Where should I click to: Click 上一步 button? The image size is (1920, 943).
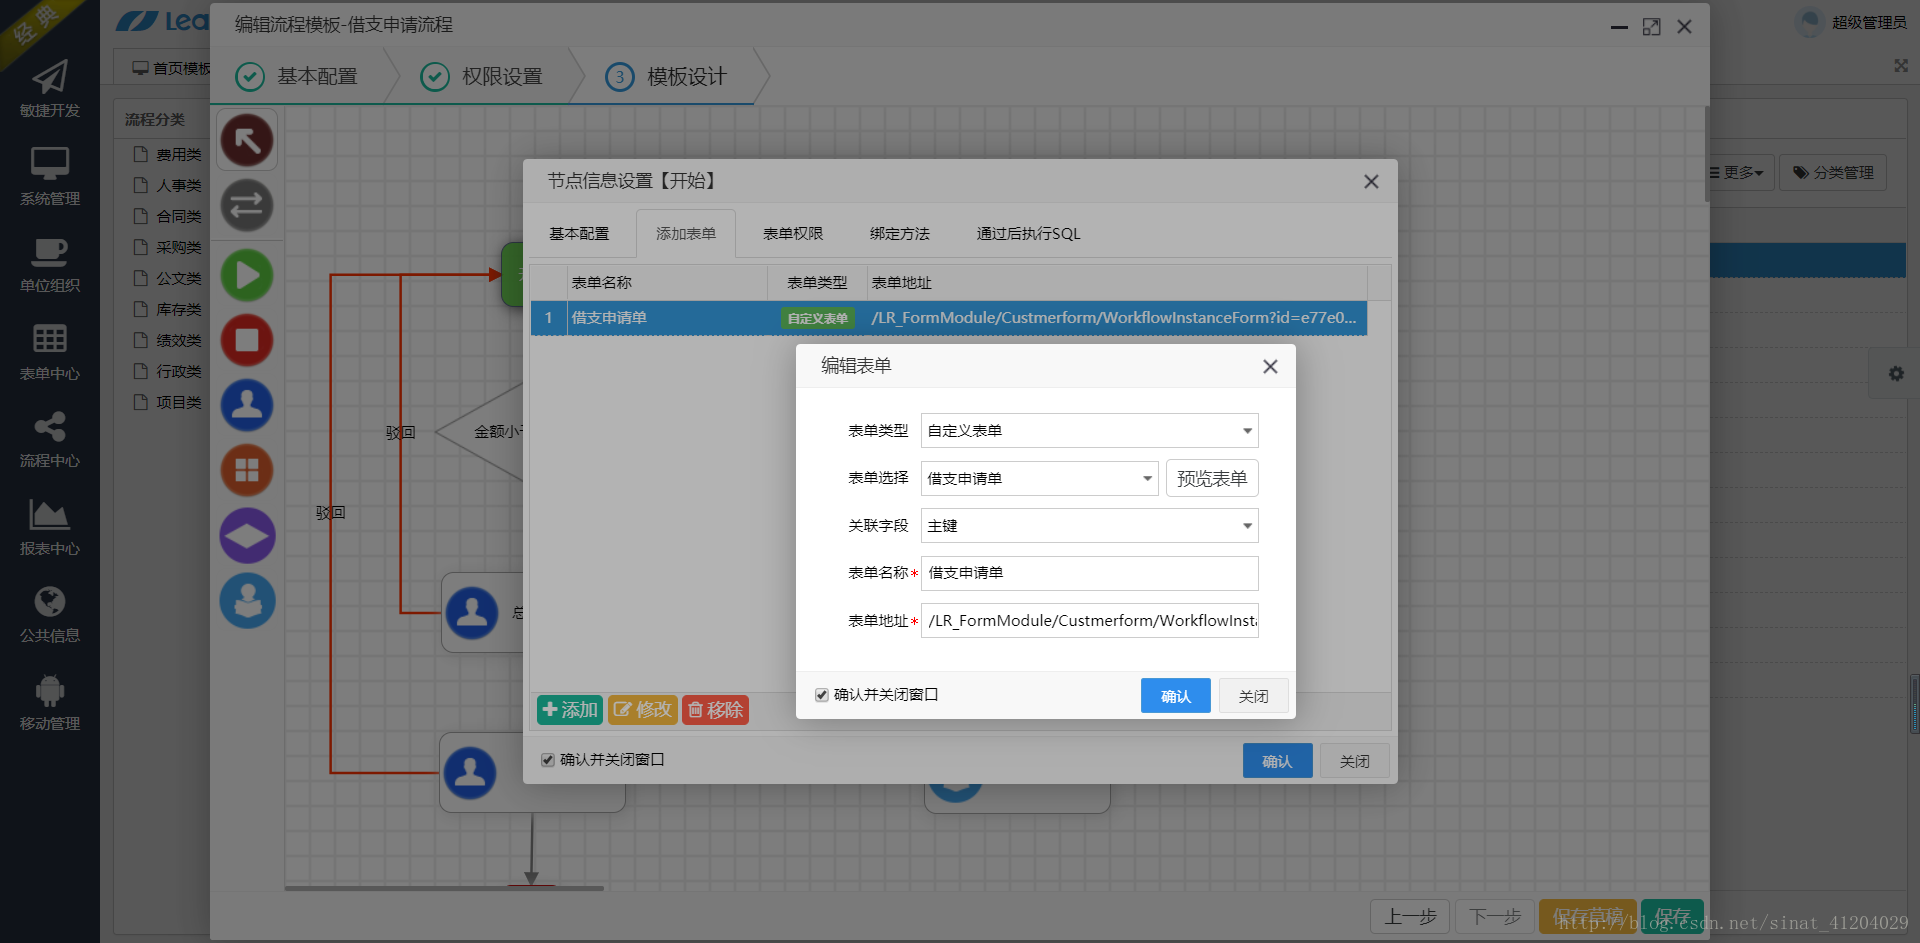click(x=1410, y=917)
